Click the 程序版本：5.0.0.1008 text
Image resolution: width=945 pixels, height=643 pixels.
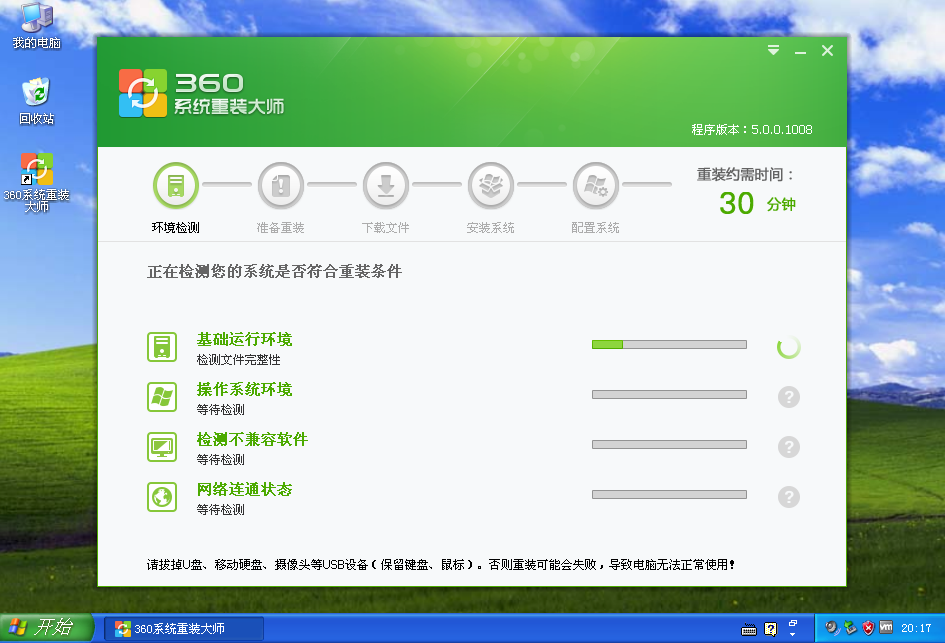pyautogui.click(x=752, y=130)
